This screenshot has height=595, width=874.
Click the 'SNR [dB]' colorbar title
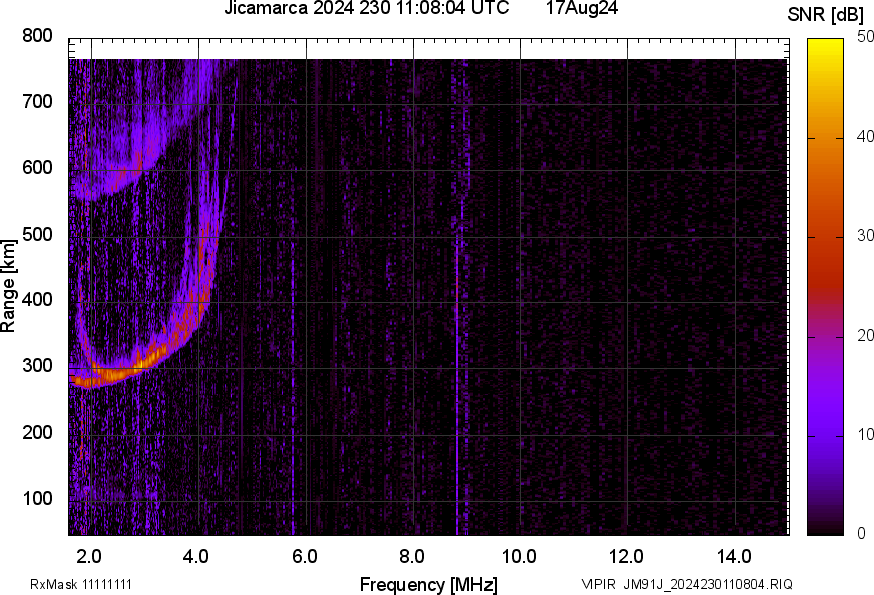coord(825,15)
